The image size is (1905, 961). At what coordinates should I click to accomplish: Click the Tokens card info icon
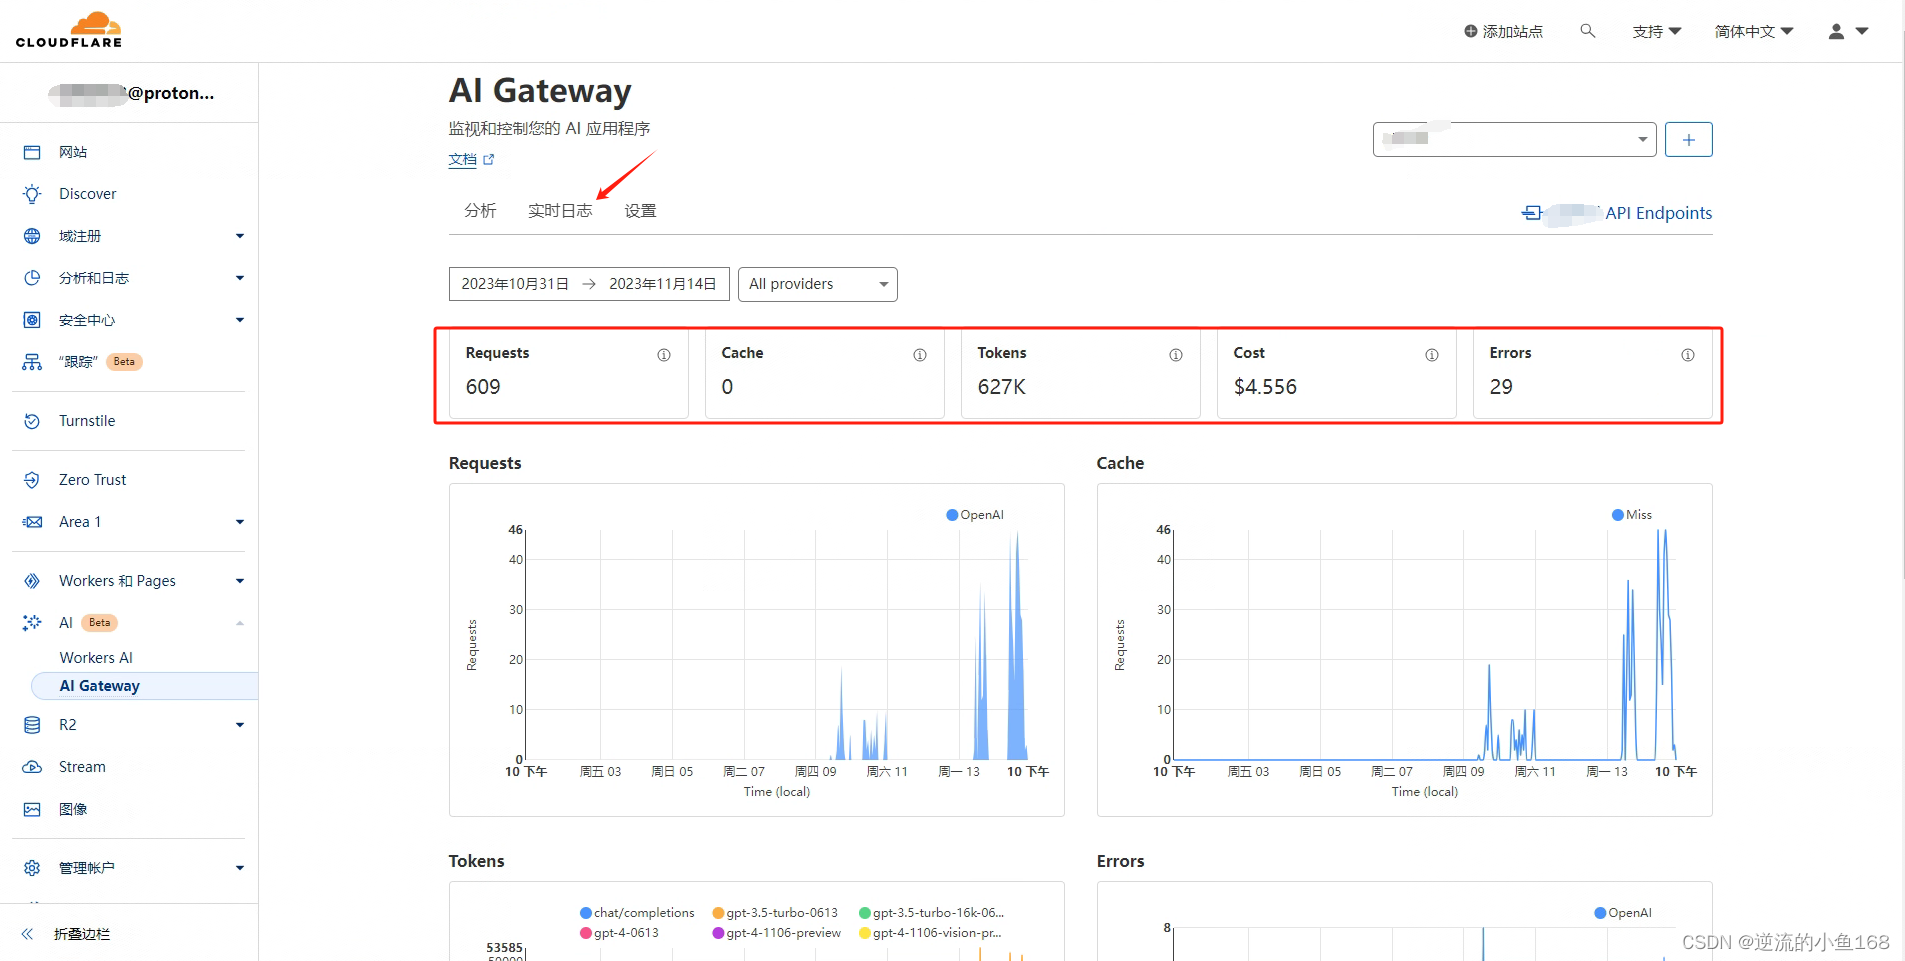[1176, 355]
